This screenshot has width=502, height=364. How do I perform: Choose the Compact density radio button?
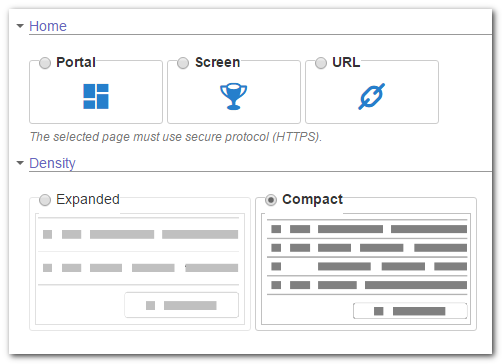[x=271, y=200]
